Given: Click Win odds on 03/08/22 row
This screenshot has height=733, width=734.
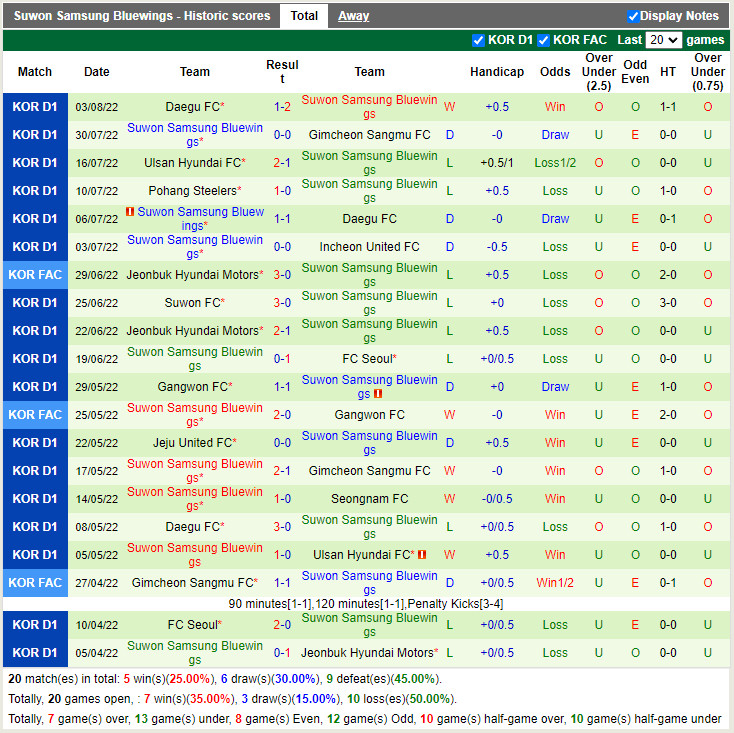Looking at the screenshot, I should (x=555, y=107).
